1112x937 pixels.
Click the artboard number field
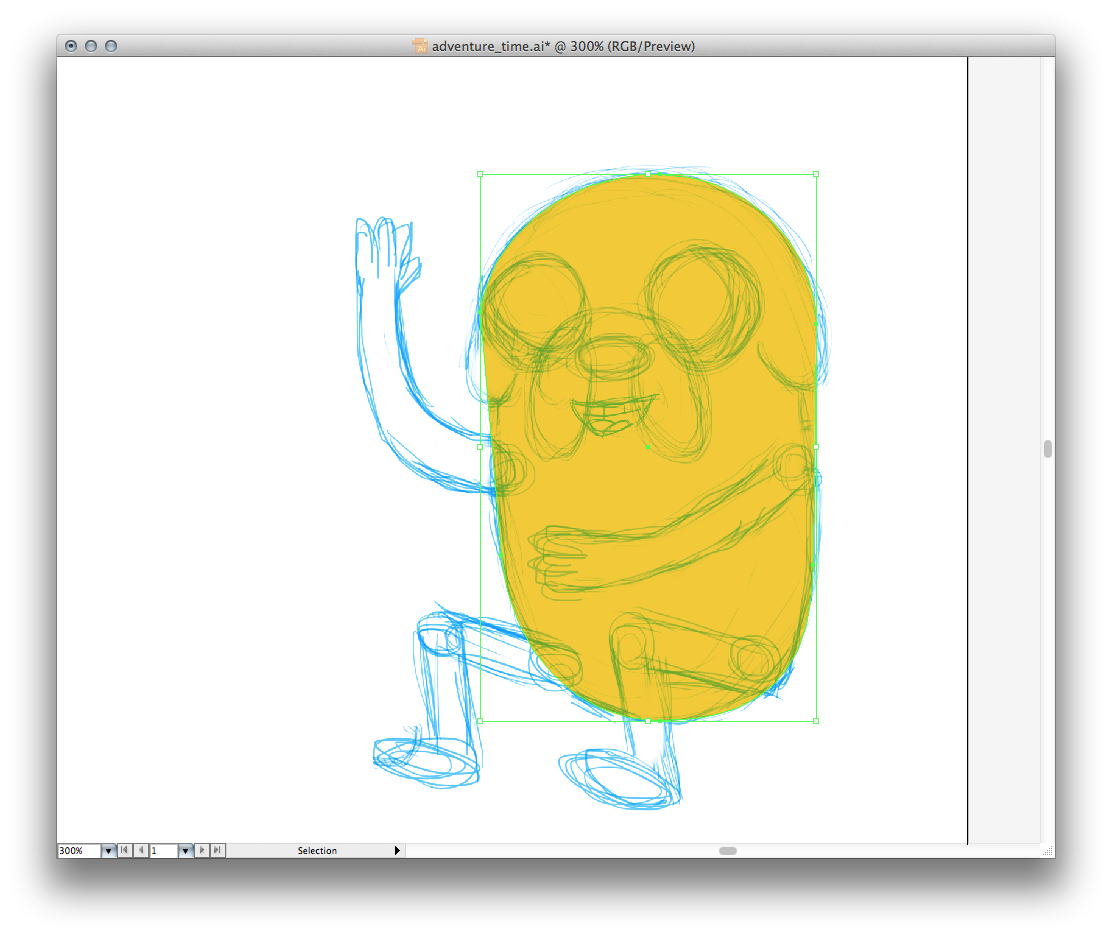pyautogui.click(x=162, y=850)
